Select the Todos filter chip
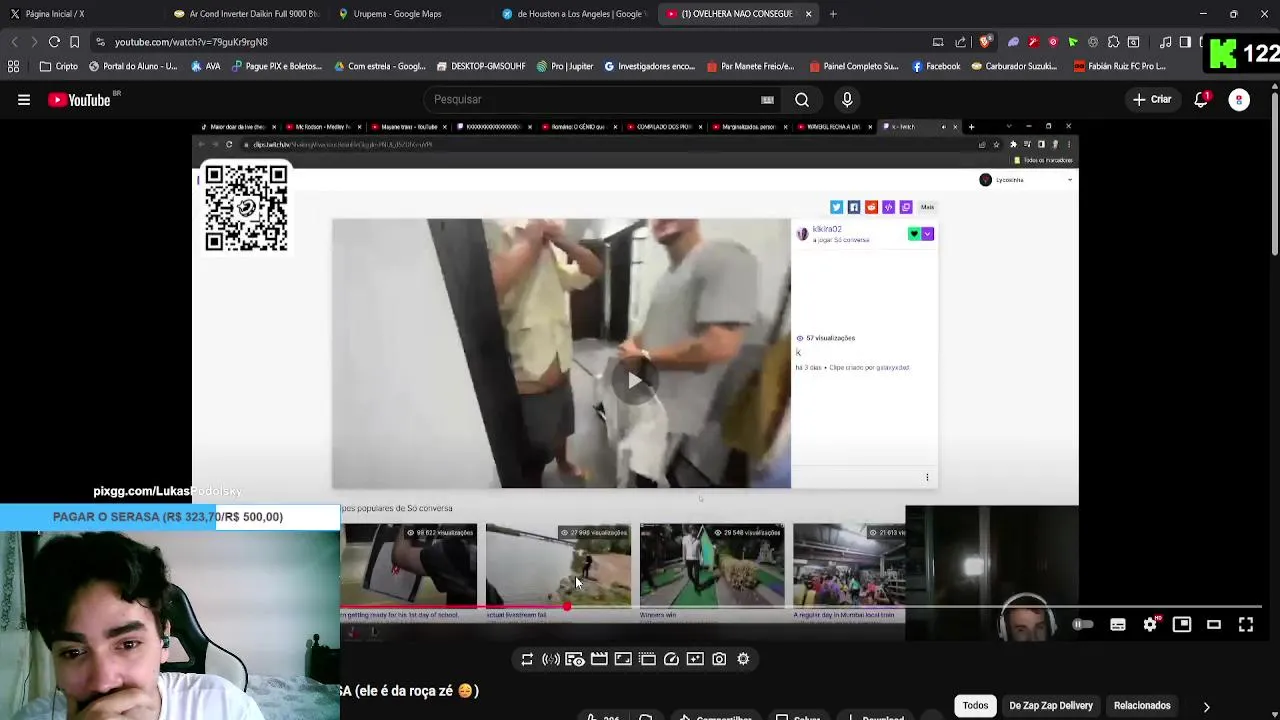This screenshot has height=720, width=1280. (975, 706)
